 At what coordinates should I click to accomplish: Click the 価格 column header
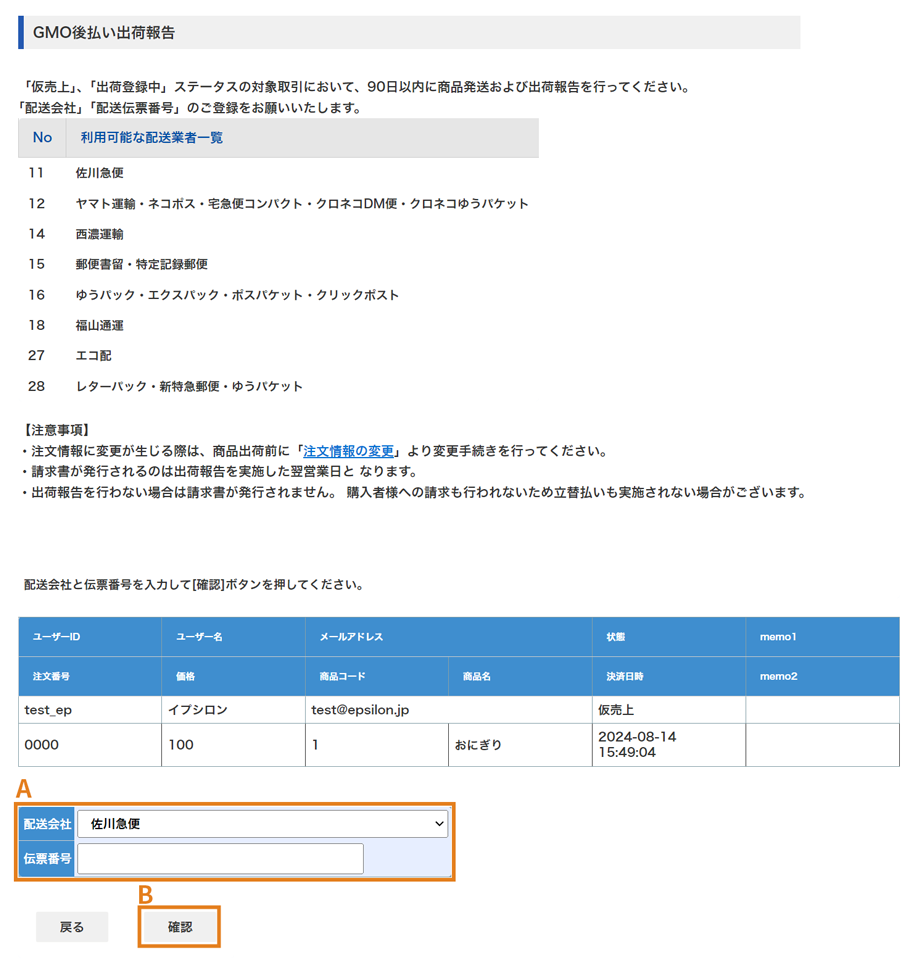233,676
